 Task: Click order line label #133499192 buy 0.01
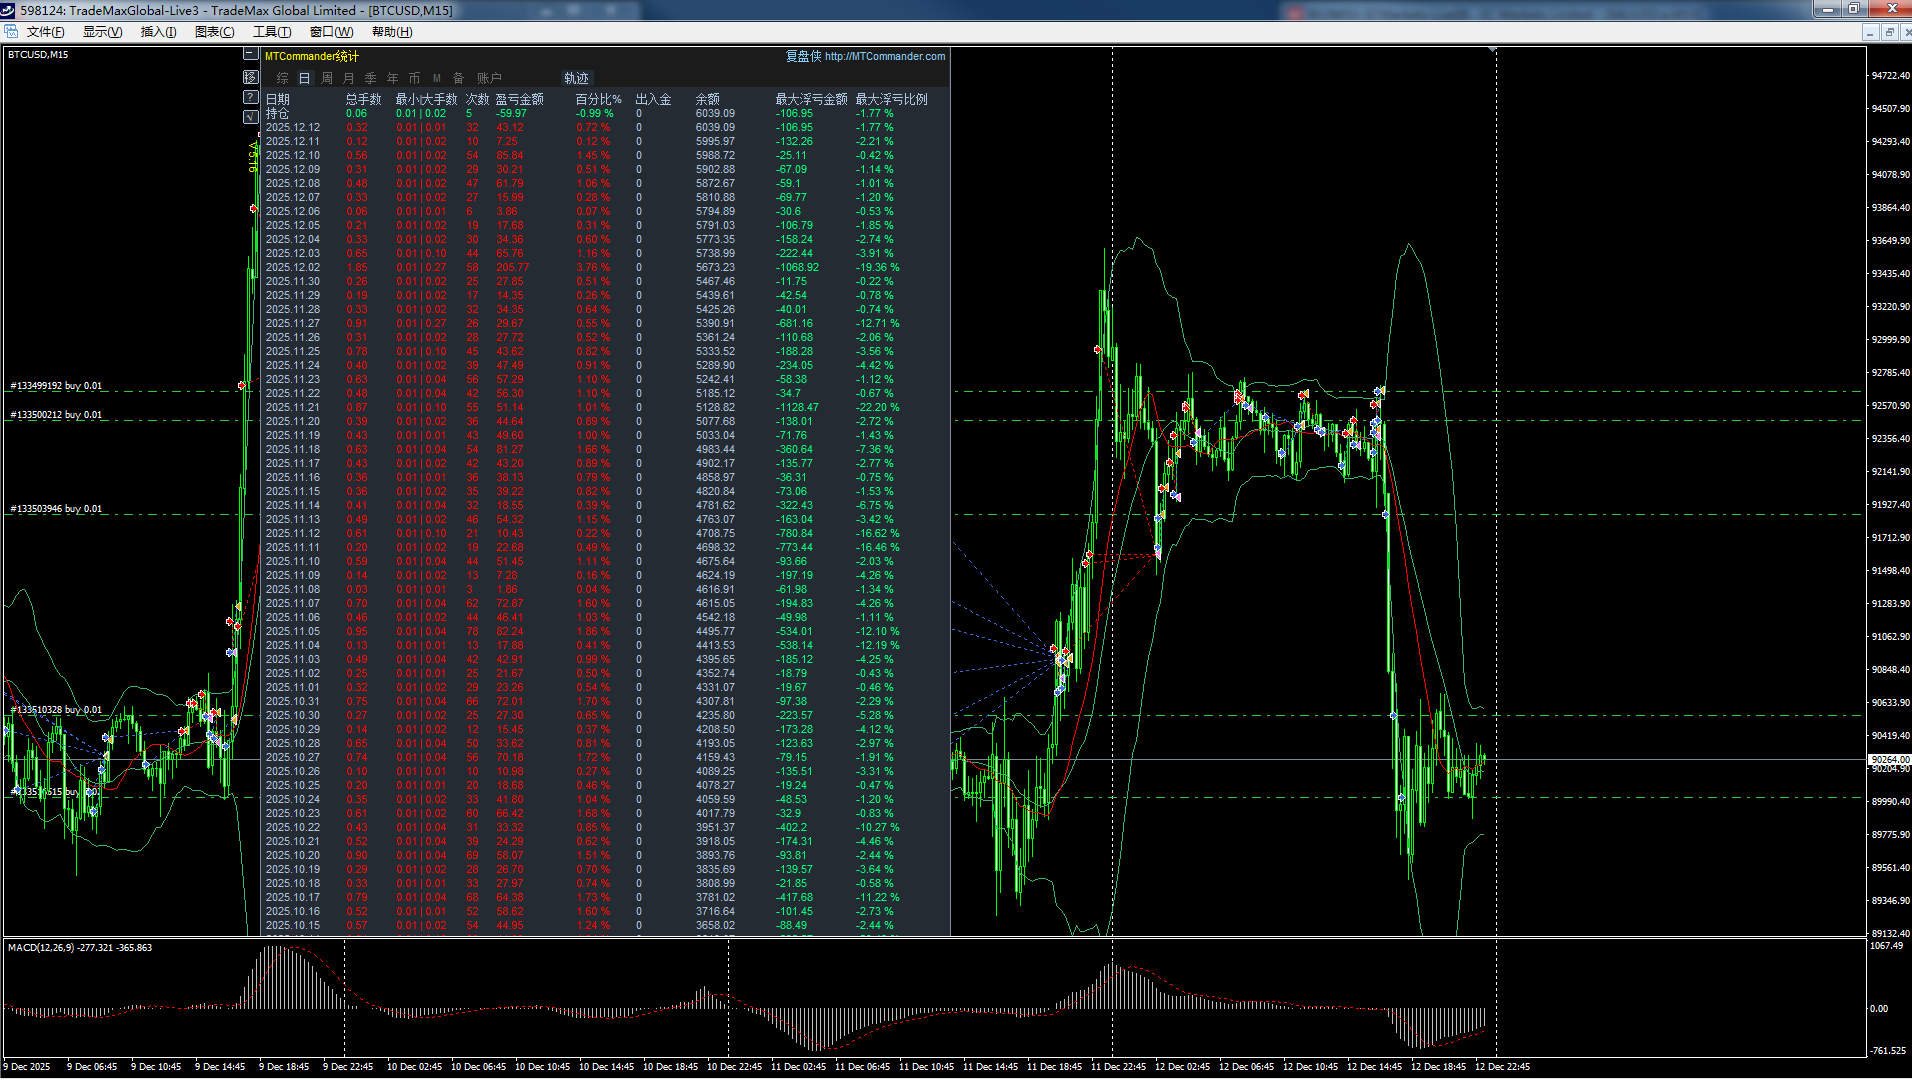click(x=56, y=385)
